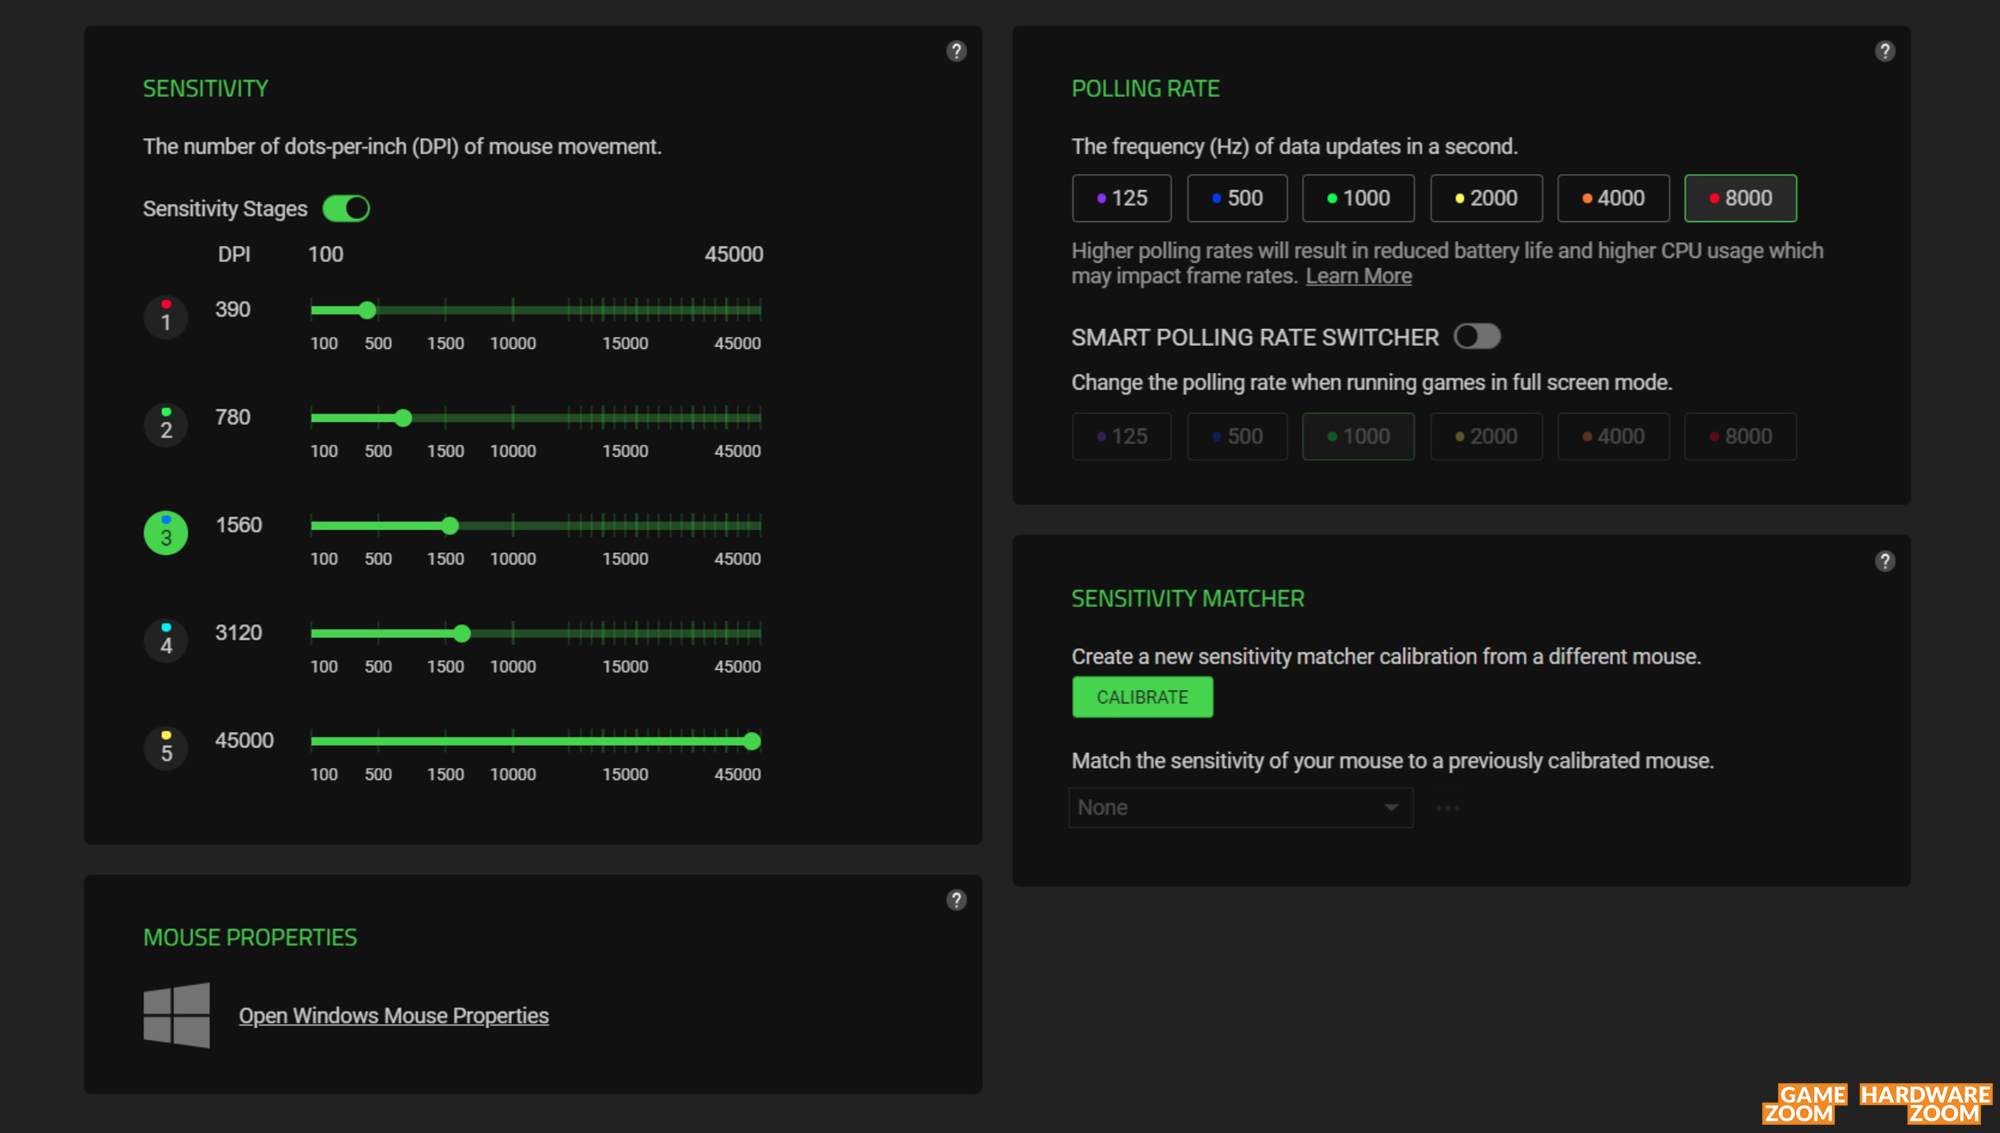The height and width of the screenshot is (1133, 2000).
Task: Select 1000 Hz polling rate option
Action: [1357, 198]
